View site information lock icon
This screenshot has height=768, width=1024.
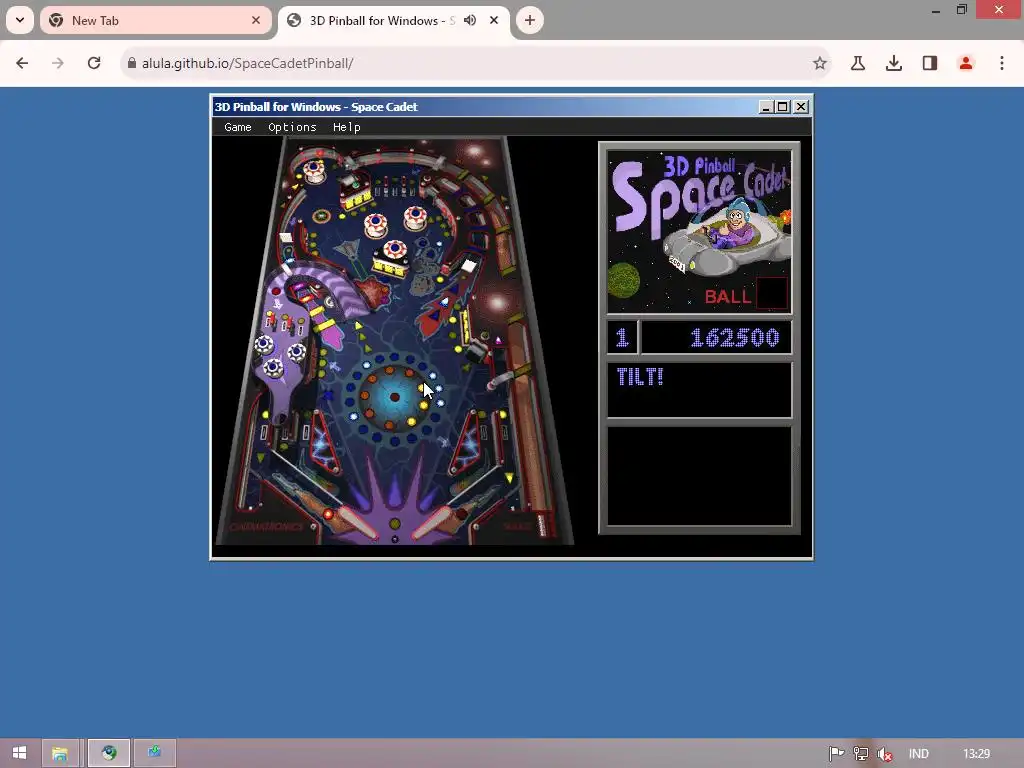coord(132,63)
